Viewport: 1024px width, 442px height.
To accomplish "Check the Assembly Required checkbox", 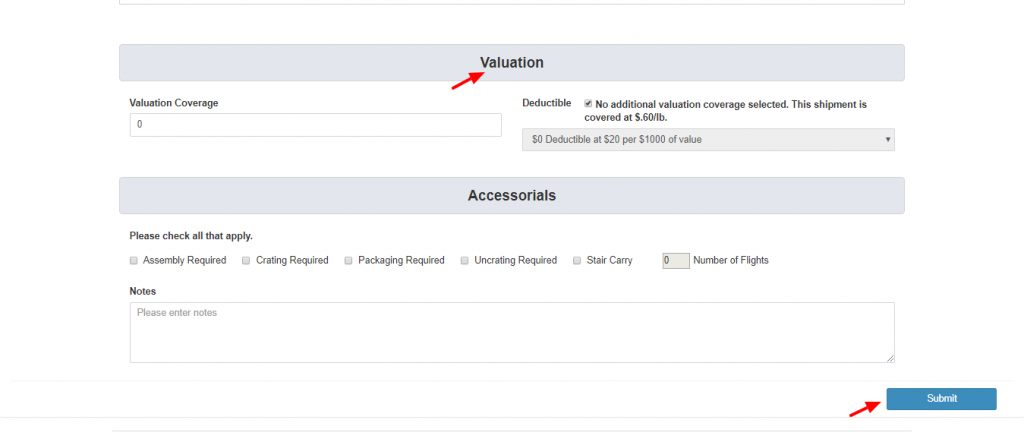I will point(134,260).
